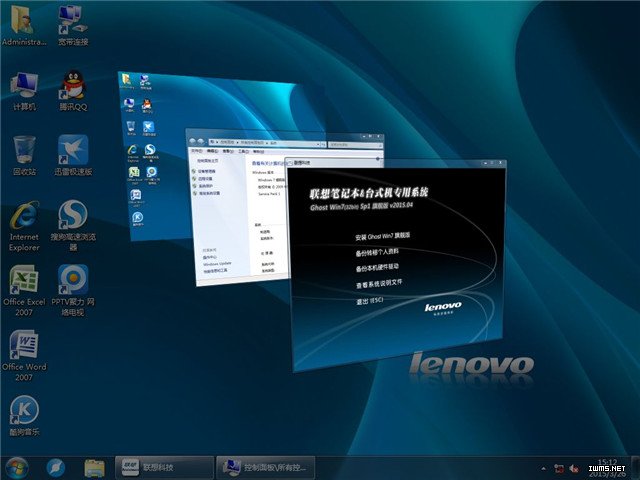Click 退出 (ESC) in Lenovo window
Viewport: 640px width, 480px height.
[x=369, y=301]
